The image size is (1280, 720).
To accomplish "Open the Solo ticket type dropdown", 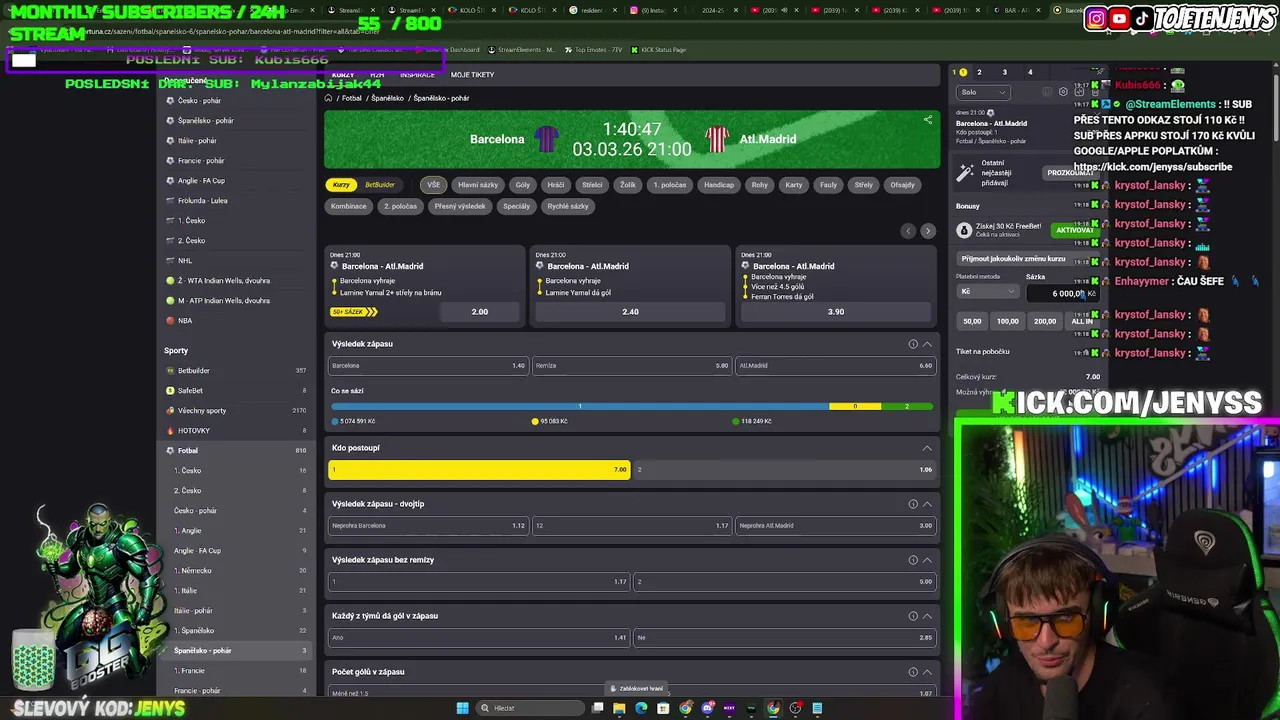I will (x=982, y=92).
